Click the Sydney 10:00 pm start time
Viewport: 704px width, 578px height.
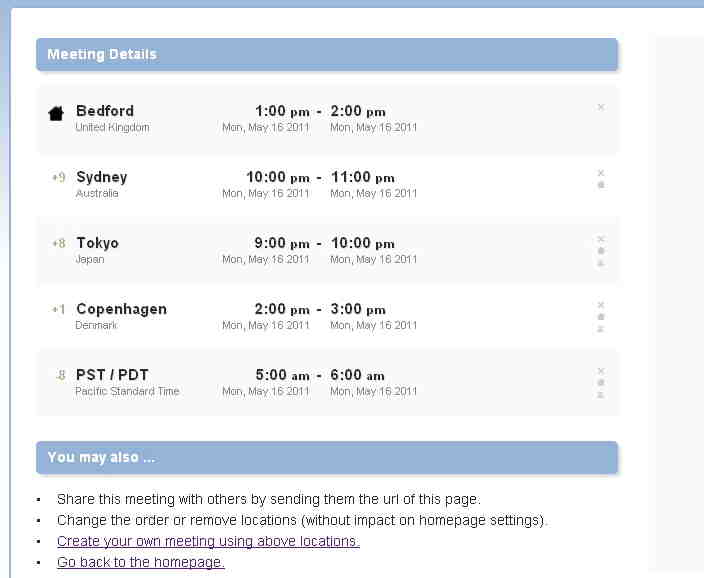(278, 177)
